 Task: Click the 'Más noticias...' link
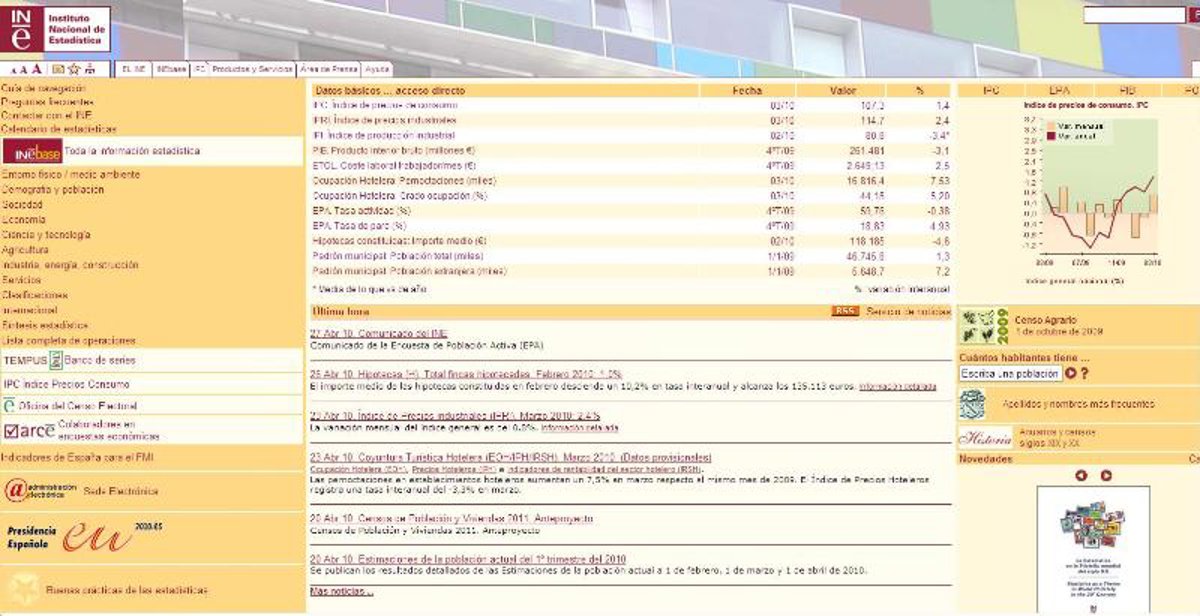pos(341,592)
